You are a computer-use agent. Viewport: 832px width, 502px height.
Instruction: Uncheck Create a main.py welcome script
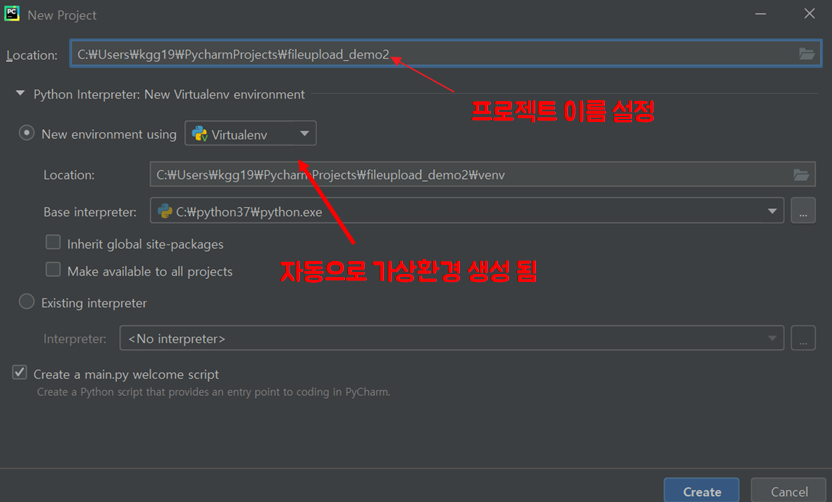[20, 373]
